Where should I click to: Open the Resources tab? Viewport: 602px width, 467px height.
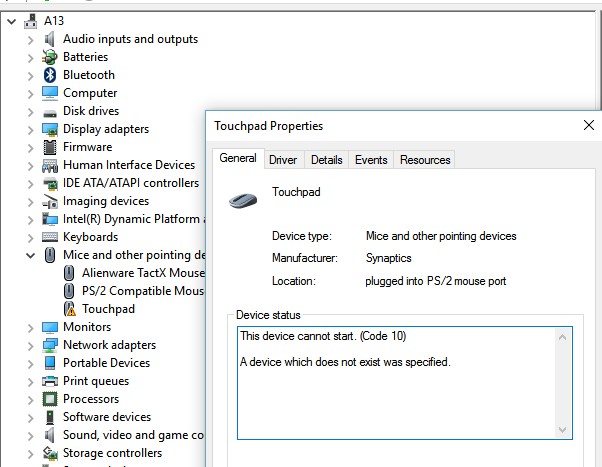(x=425, y=159)
